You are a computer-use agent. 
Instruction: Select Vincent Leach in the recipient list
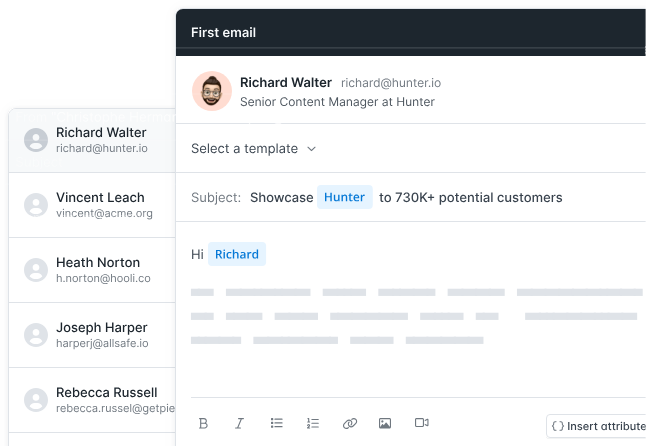tap(92, 205)
